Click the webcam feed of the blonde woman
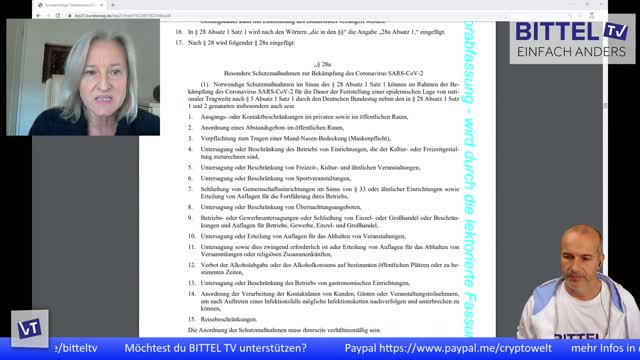The image size is (640, 360). point(83,77)
